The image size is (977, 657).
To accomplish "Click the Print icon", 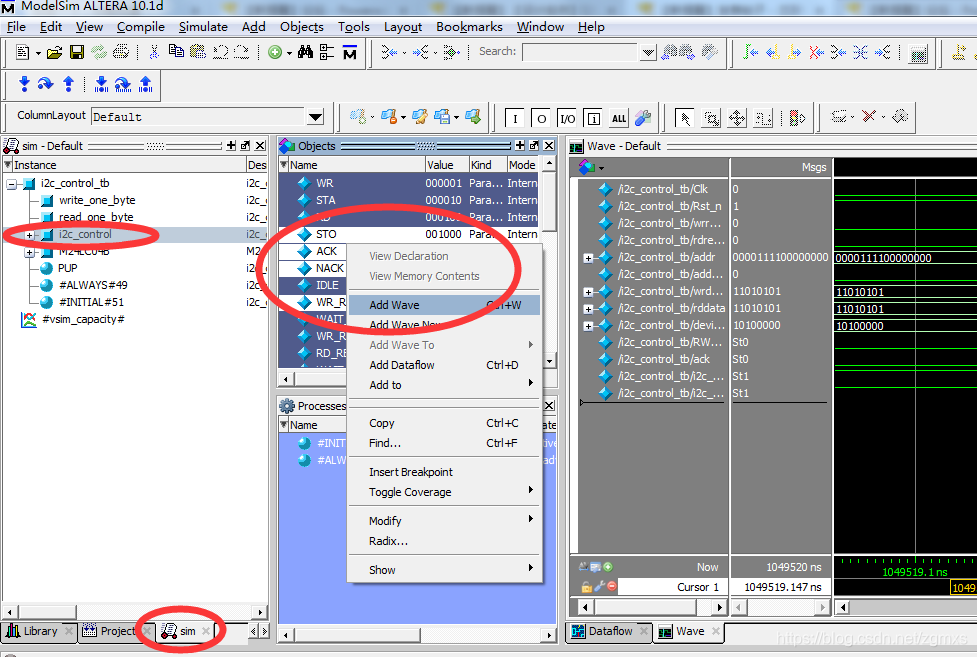I will point(120,52).
